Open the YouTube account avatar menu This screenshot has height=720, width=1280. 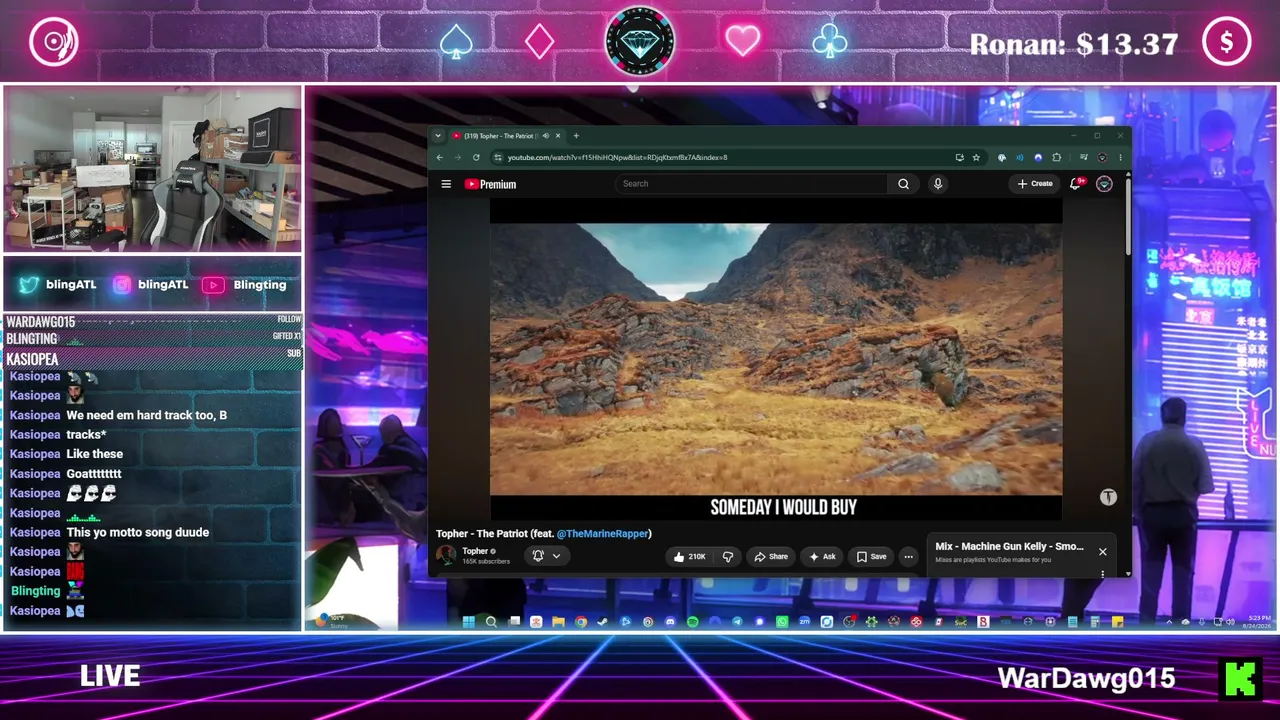pos(1104,184)
